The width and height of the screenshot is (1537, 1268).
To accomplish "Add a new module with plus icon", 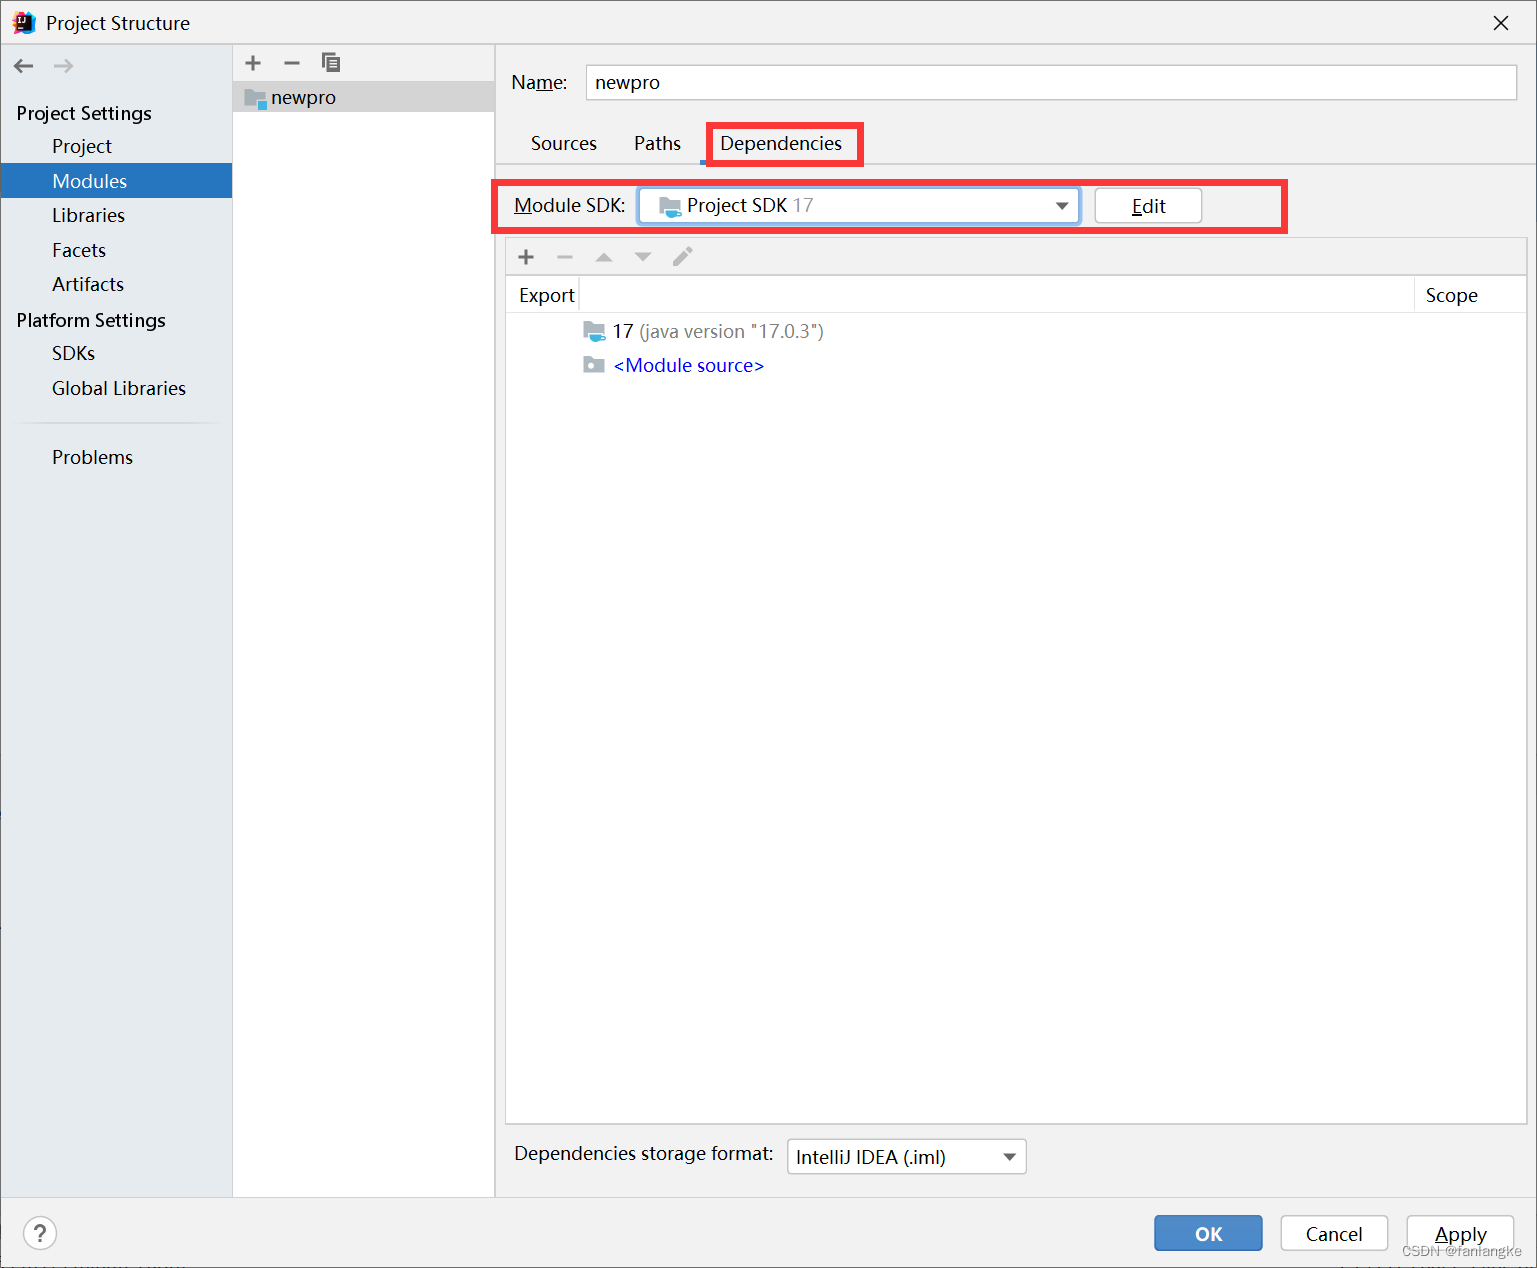I will [x=253, y=63].
